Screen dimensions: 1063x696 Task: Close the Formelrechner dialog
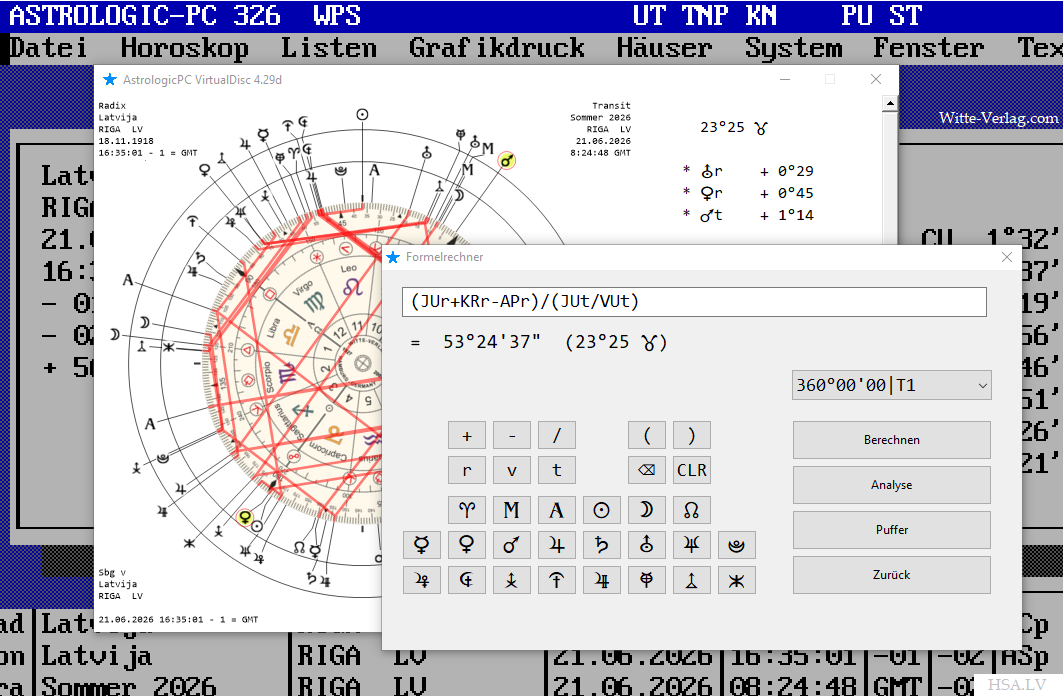[x=1007, y=257]
